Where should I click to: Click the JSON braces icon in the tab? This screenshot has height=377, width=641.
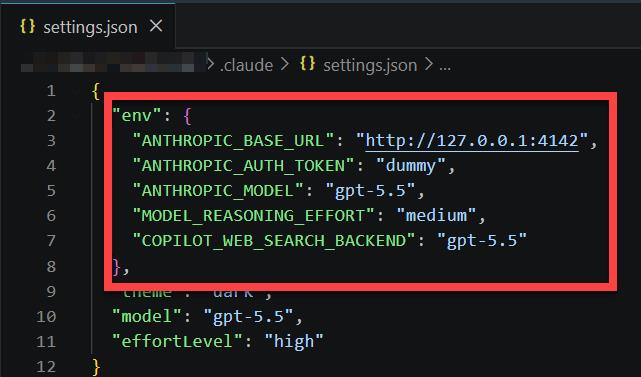[27, 27]
